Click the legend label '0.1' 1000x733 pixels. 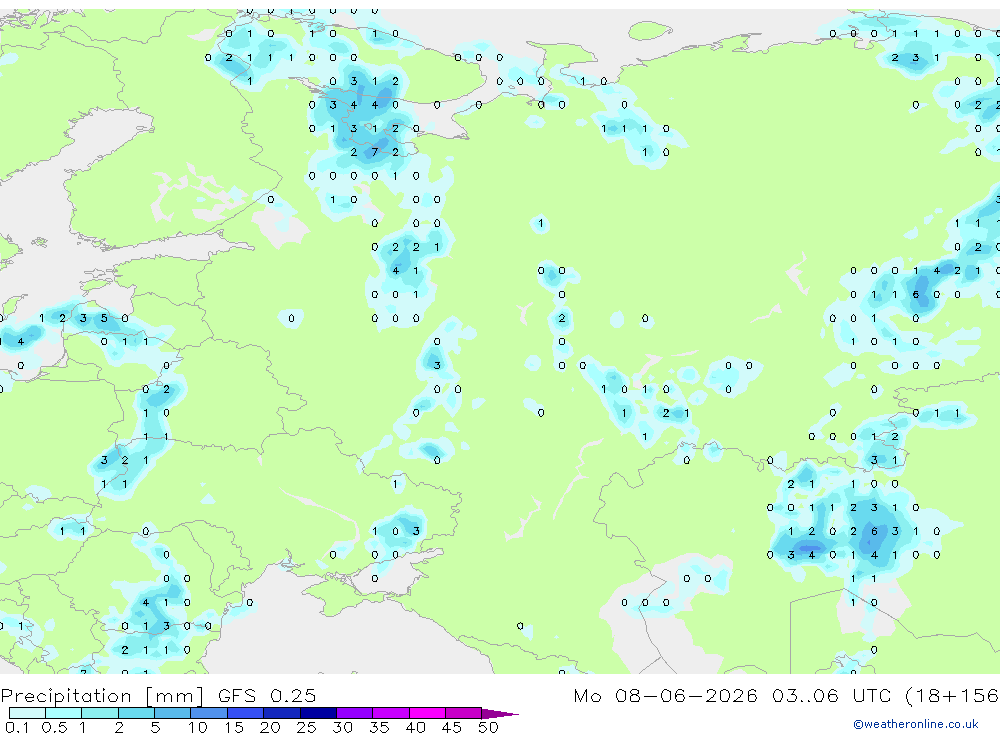tap(17, 727)
